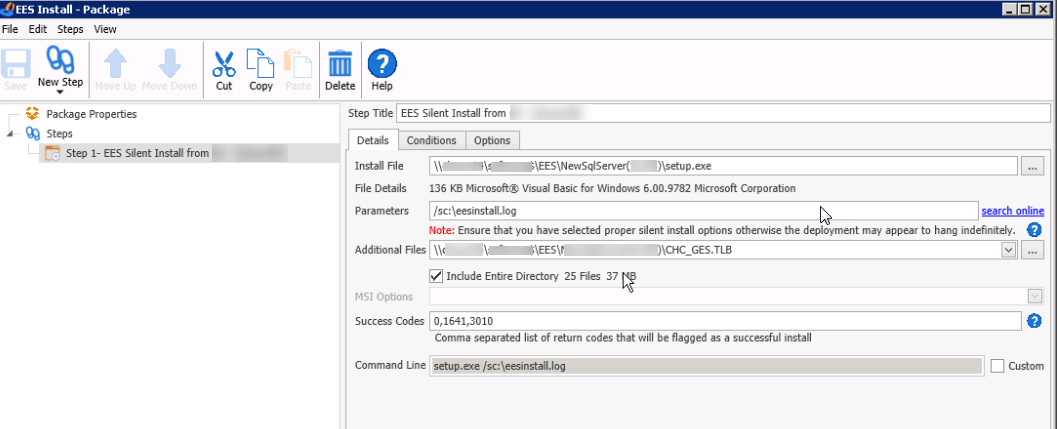Click the search online link
The height and width of the screenshot is (429, 1057).
coord(1012,211)
